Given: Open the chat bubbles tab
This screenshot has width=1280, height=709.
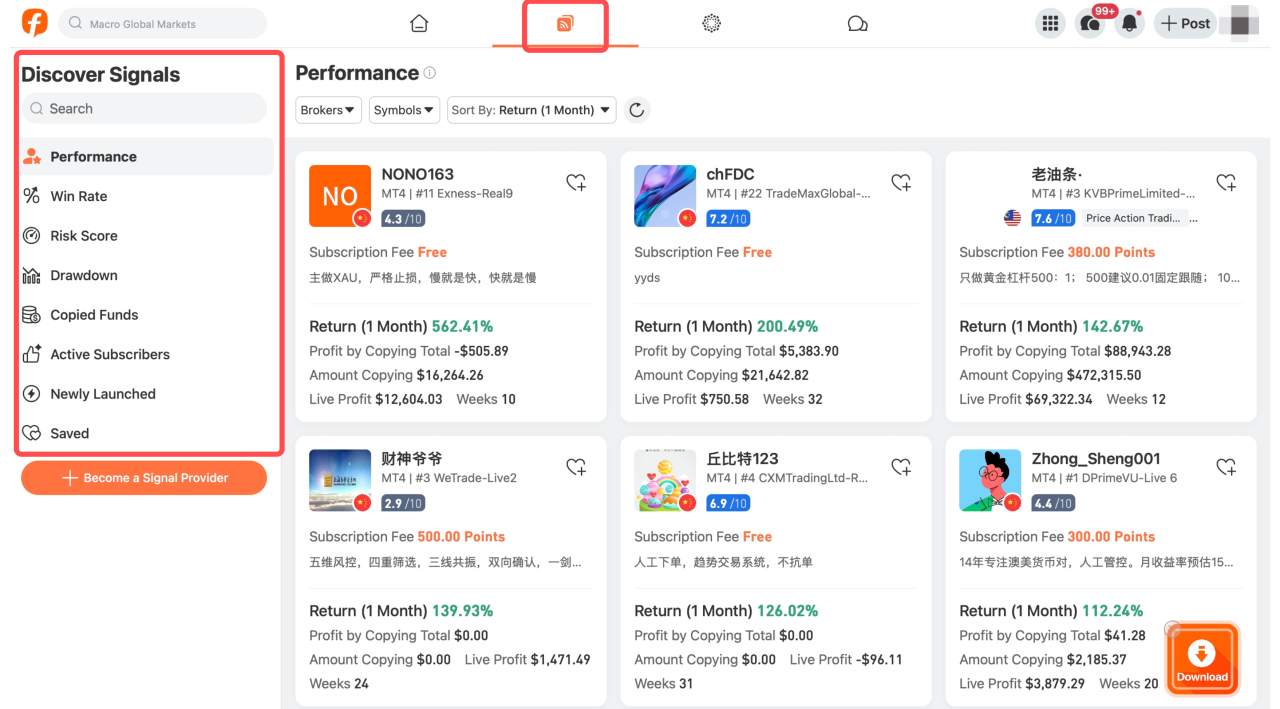Looking at the screenshot, I should (x=857, y=24).
